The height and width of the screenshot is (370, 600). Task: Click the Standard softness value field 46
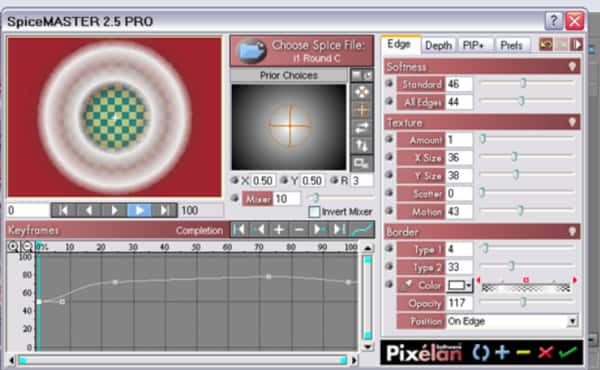459,84
